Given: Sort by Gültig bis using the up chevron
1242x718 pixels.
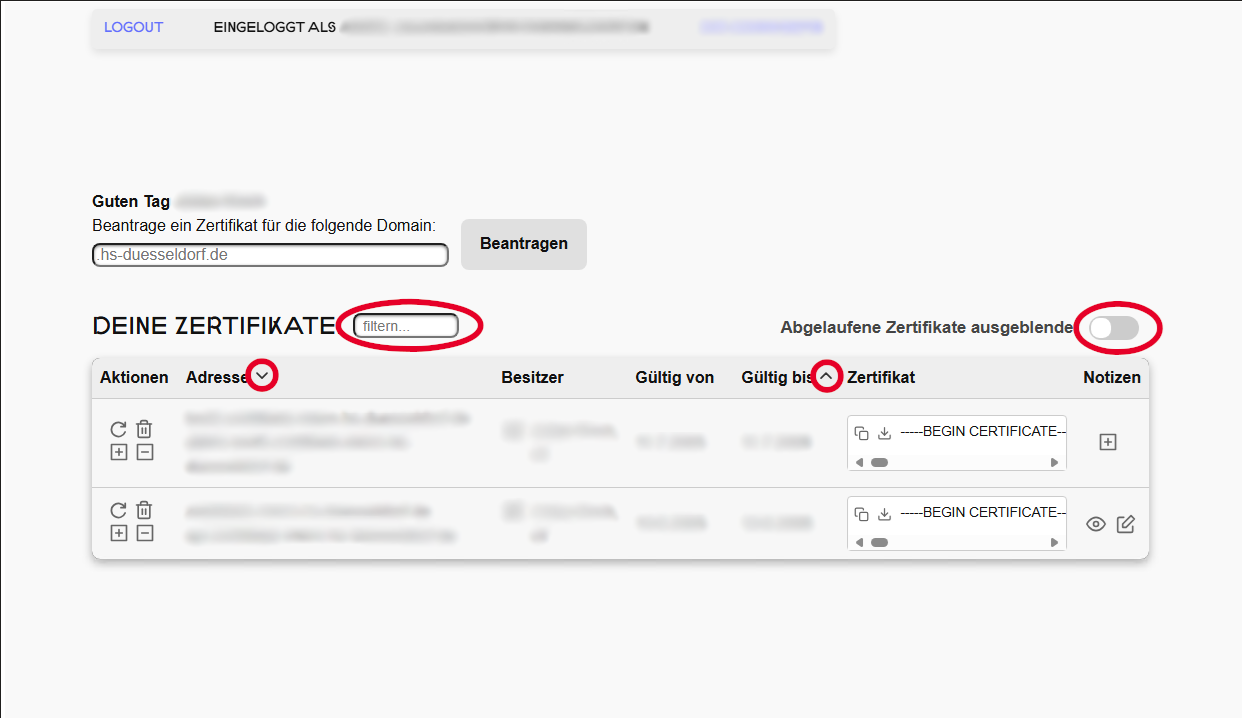Looking at the screenshot, I should (x=826, y=376).
